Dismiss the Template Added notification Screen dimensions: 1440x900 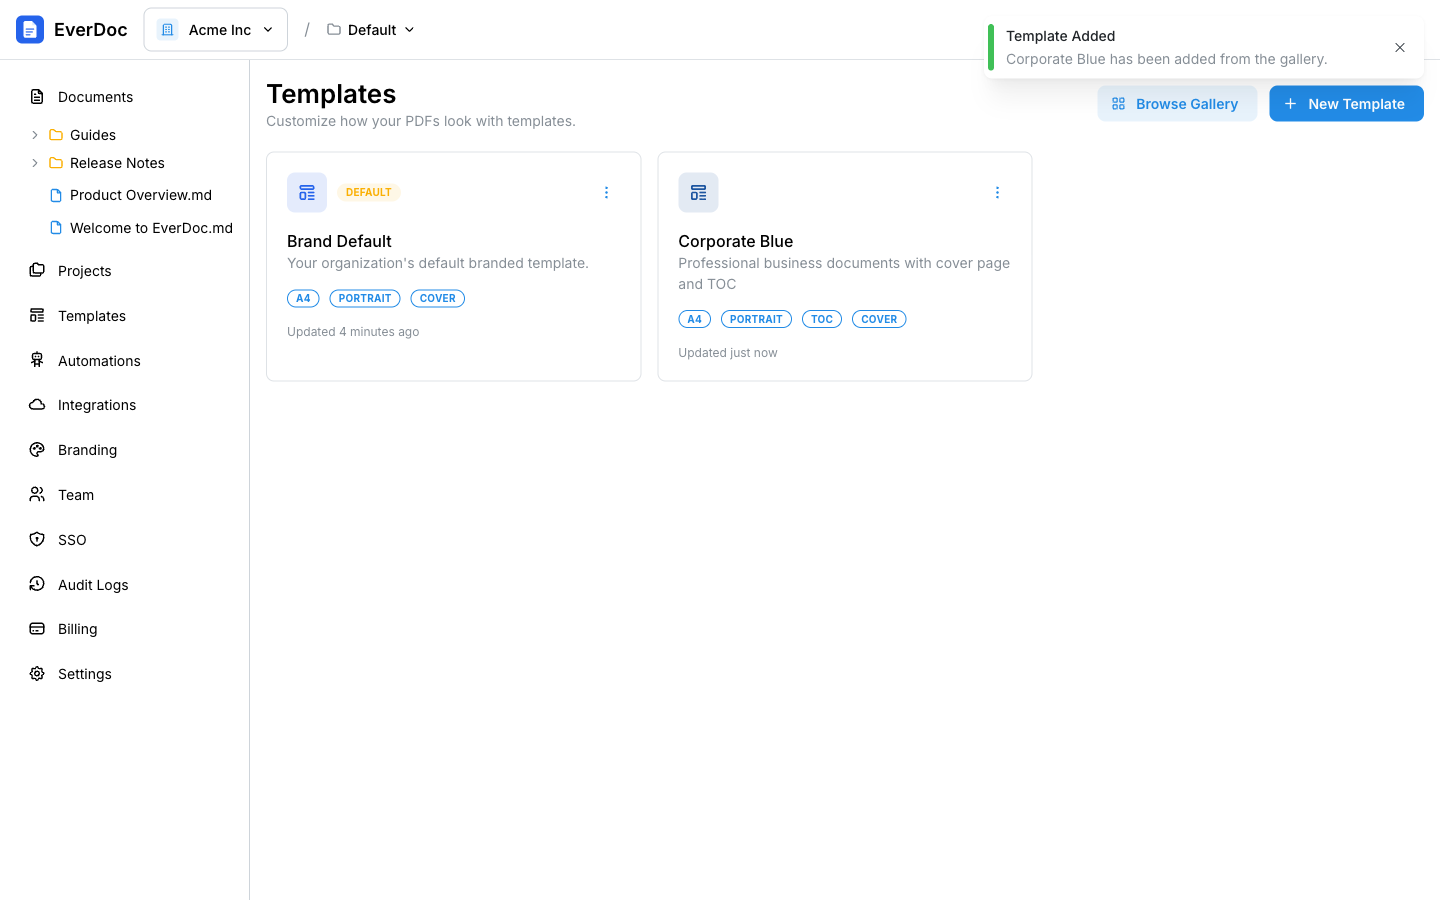[x=1400, y=48]
